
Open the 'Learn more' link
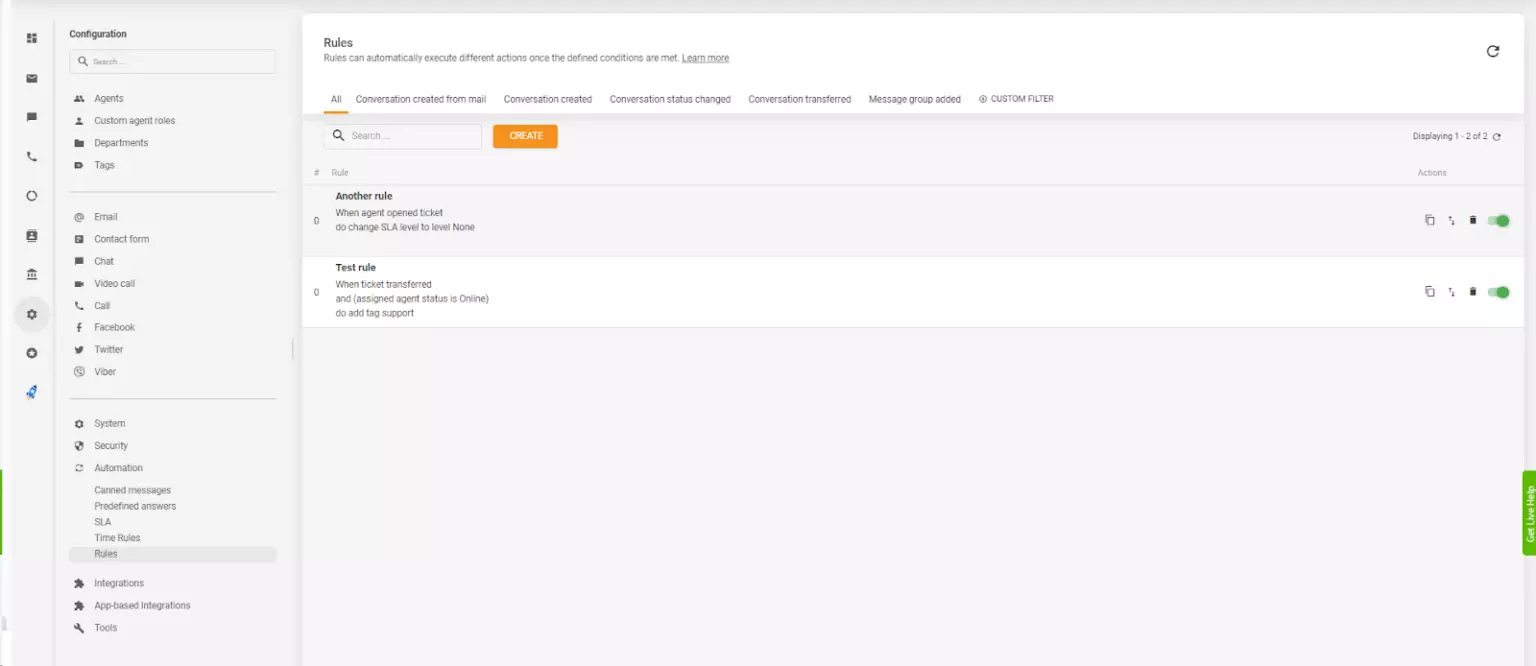point(705,58)
